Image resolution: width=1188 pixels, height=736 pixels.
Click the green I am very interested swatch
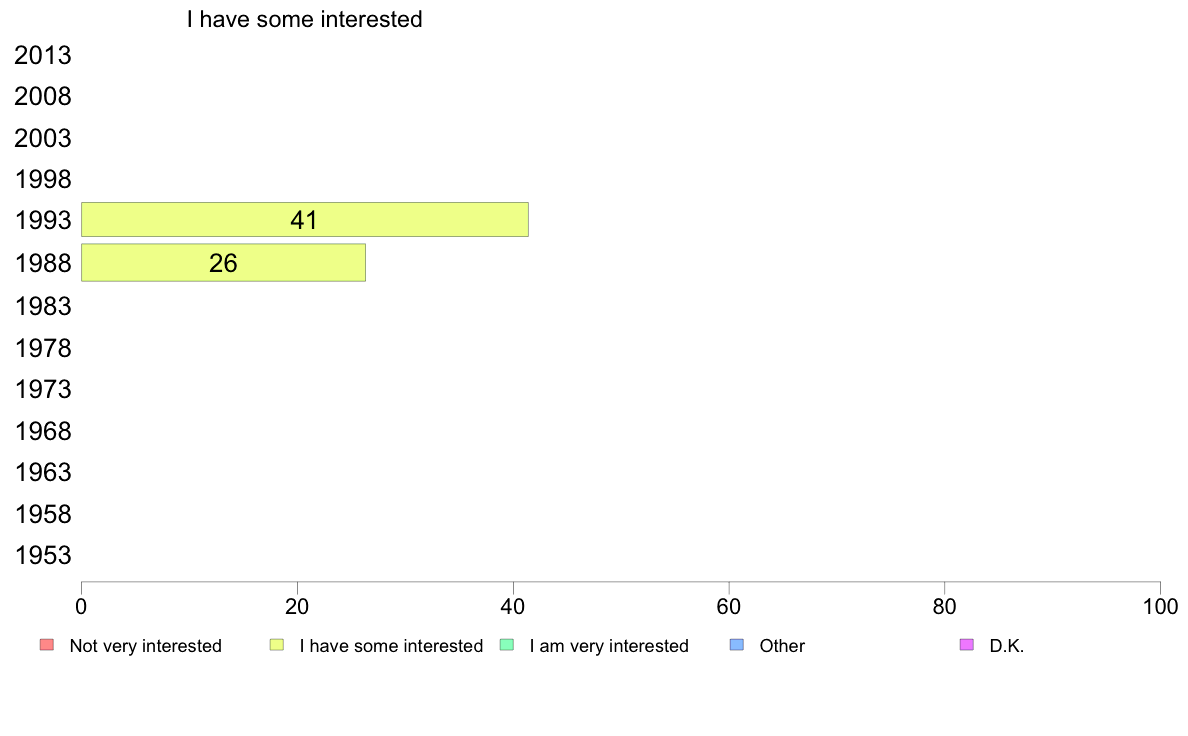507,645
